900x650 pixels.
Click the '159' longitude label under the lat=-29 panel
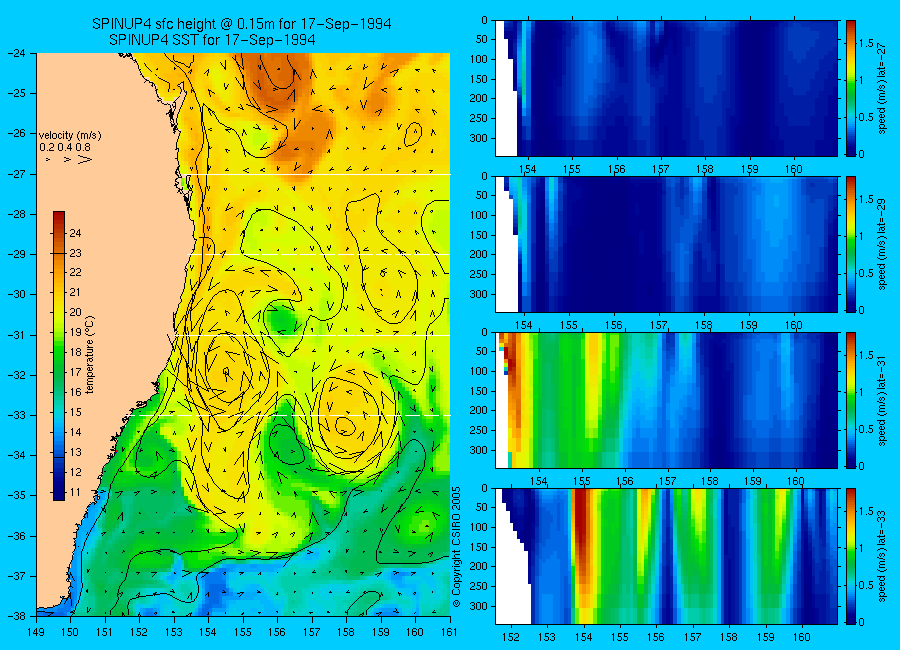click(749, 326)
